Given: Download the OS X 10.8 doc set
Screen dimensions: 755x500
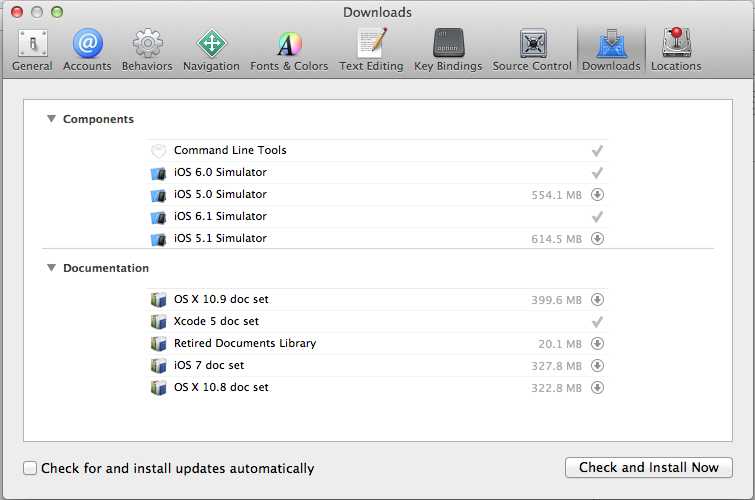Looking at the screenshot, I should click(x=598, y=388).
